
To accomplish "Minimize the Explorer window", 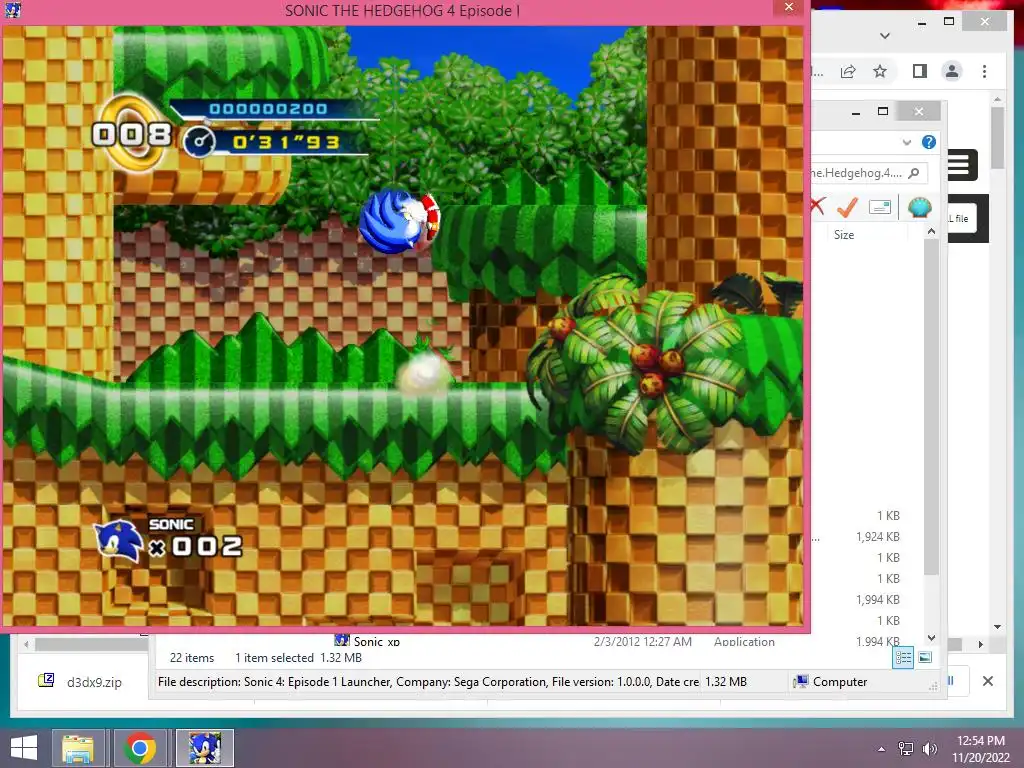I will [x=856, y=112].
